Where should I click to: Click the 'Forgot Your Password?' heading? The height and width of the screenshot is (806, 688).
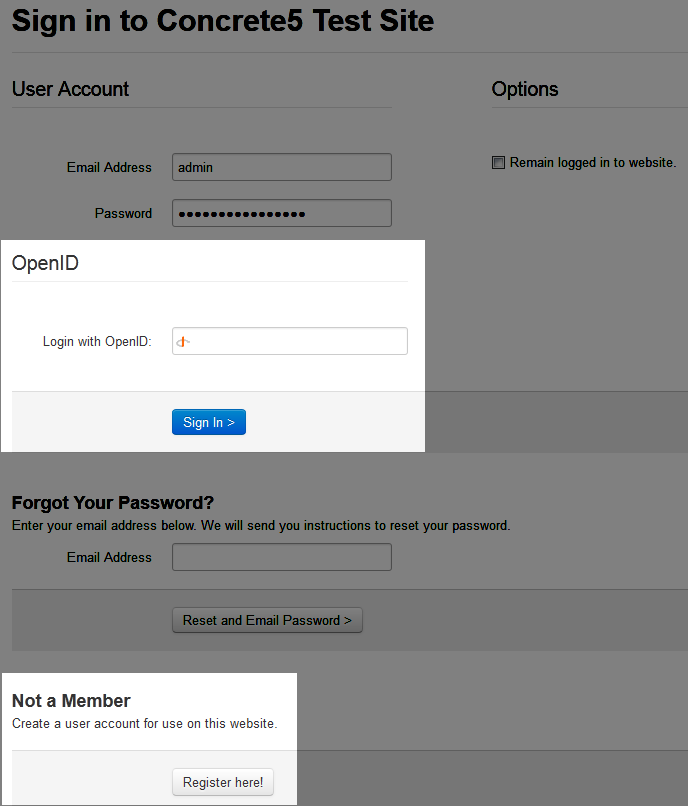coord(113,502)
